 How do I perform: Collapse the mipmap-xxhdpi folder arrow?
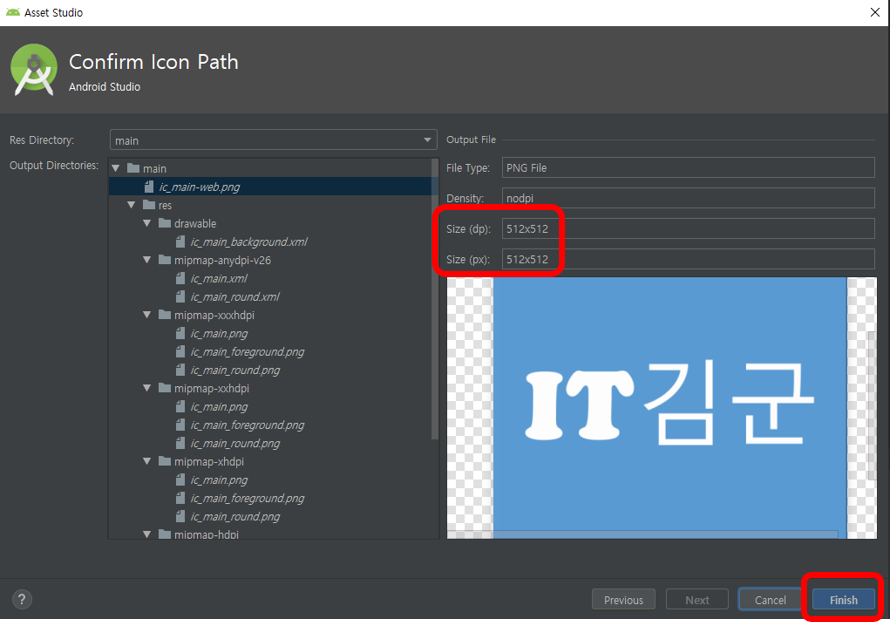pyautogui.click(x=147, y=388)
